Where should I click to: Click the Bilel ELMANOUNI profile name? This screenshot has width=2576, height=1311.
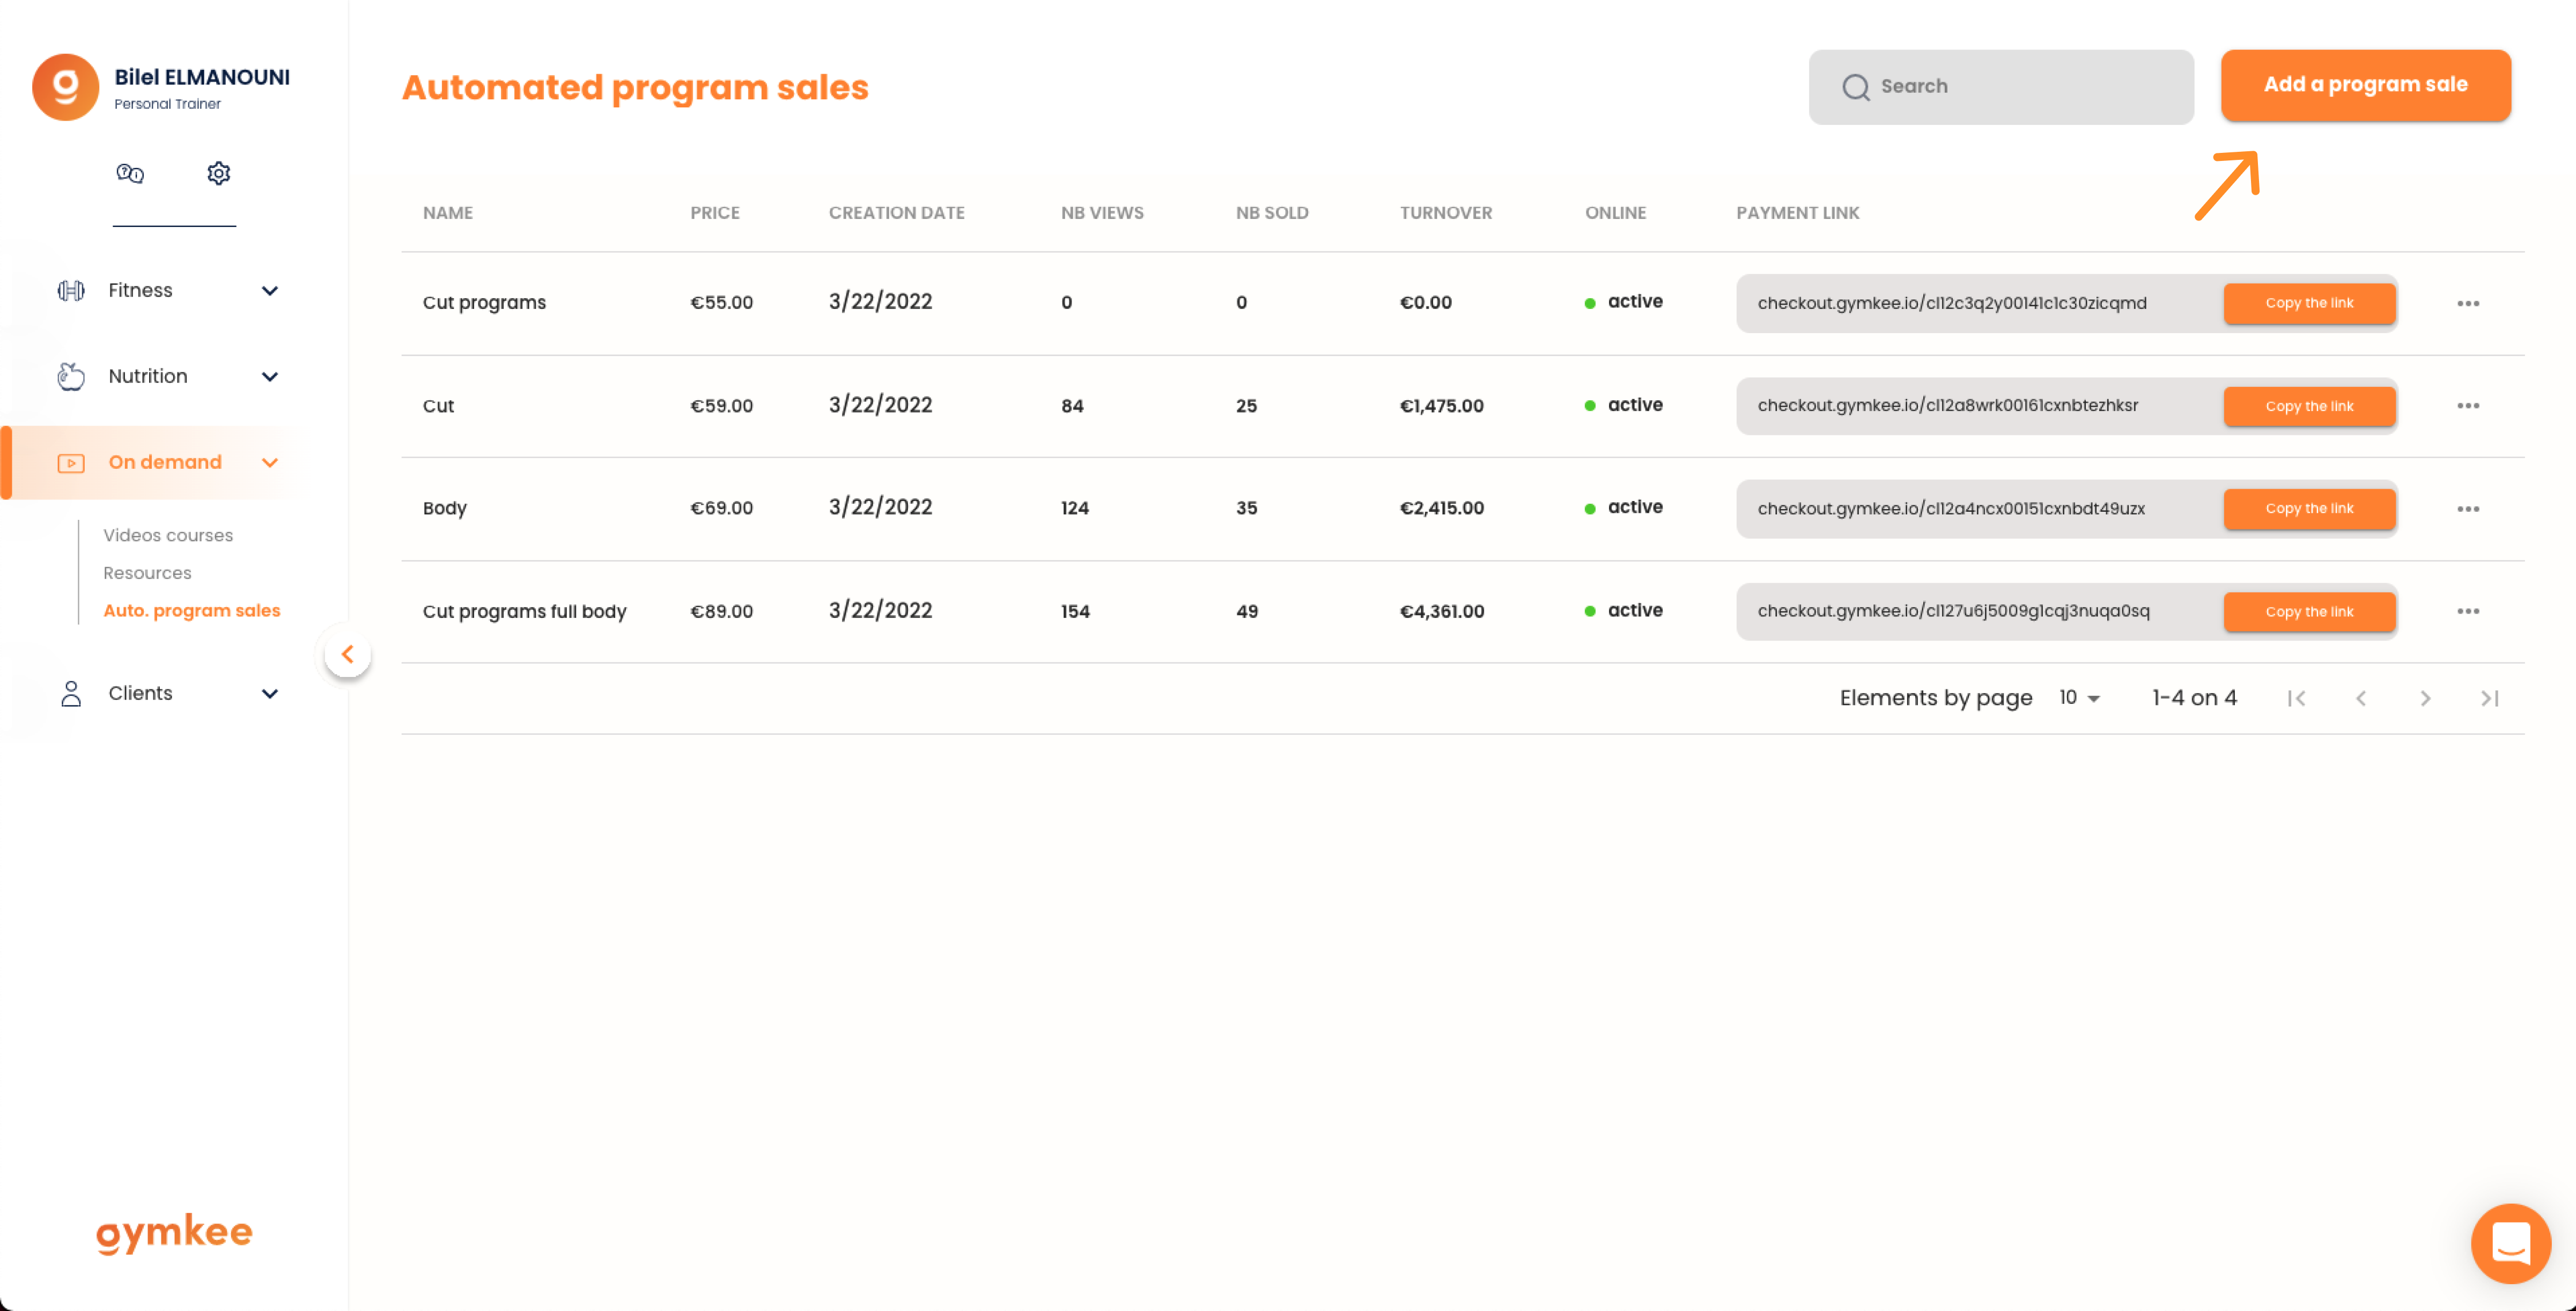pos(202,77)
